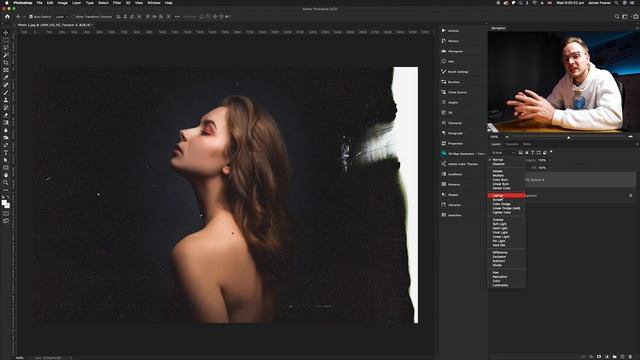Select the Hand tool
Screen dimensions: 640x360
(x=6, y=175)
